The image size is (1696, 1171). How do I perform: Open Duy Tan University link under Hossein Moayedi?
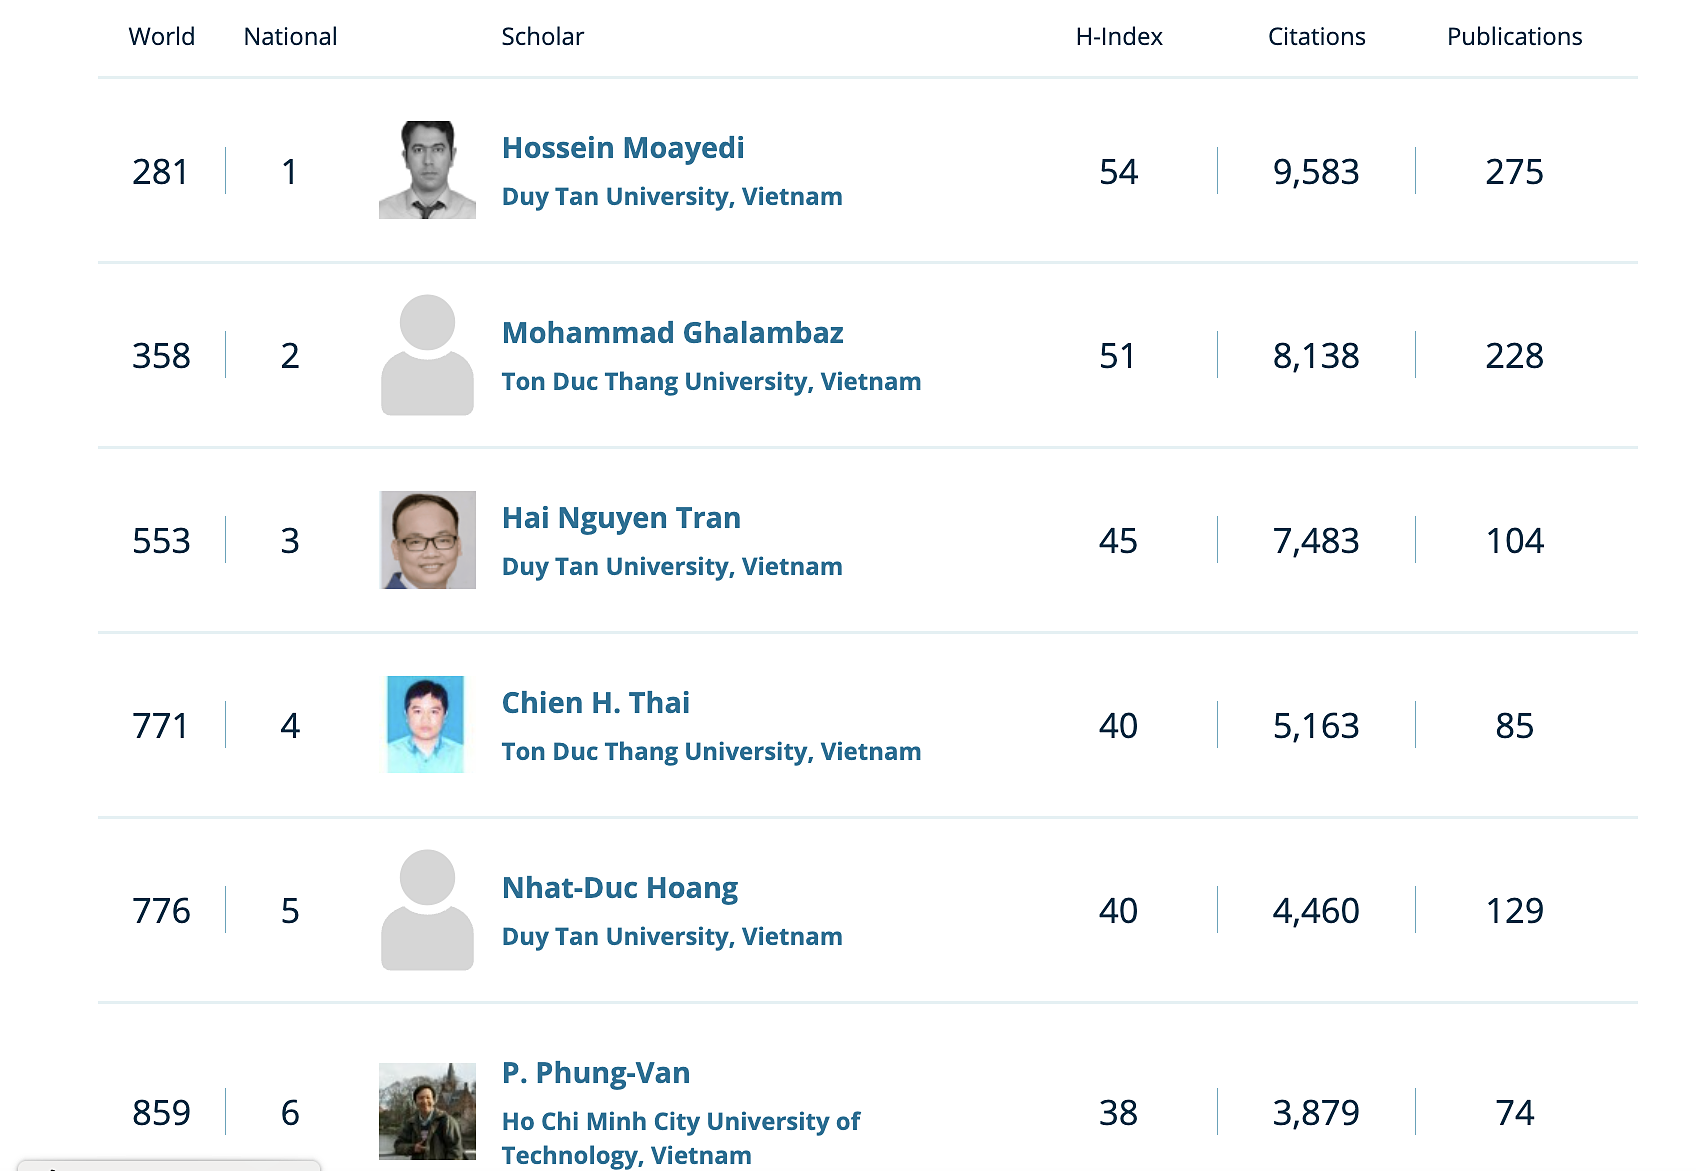point(671,197)
